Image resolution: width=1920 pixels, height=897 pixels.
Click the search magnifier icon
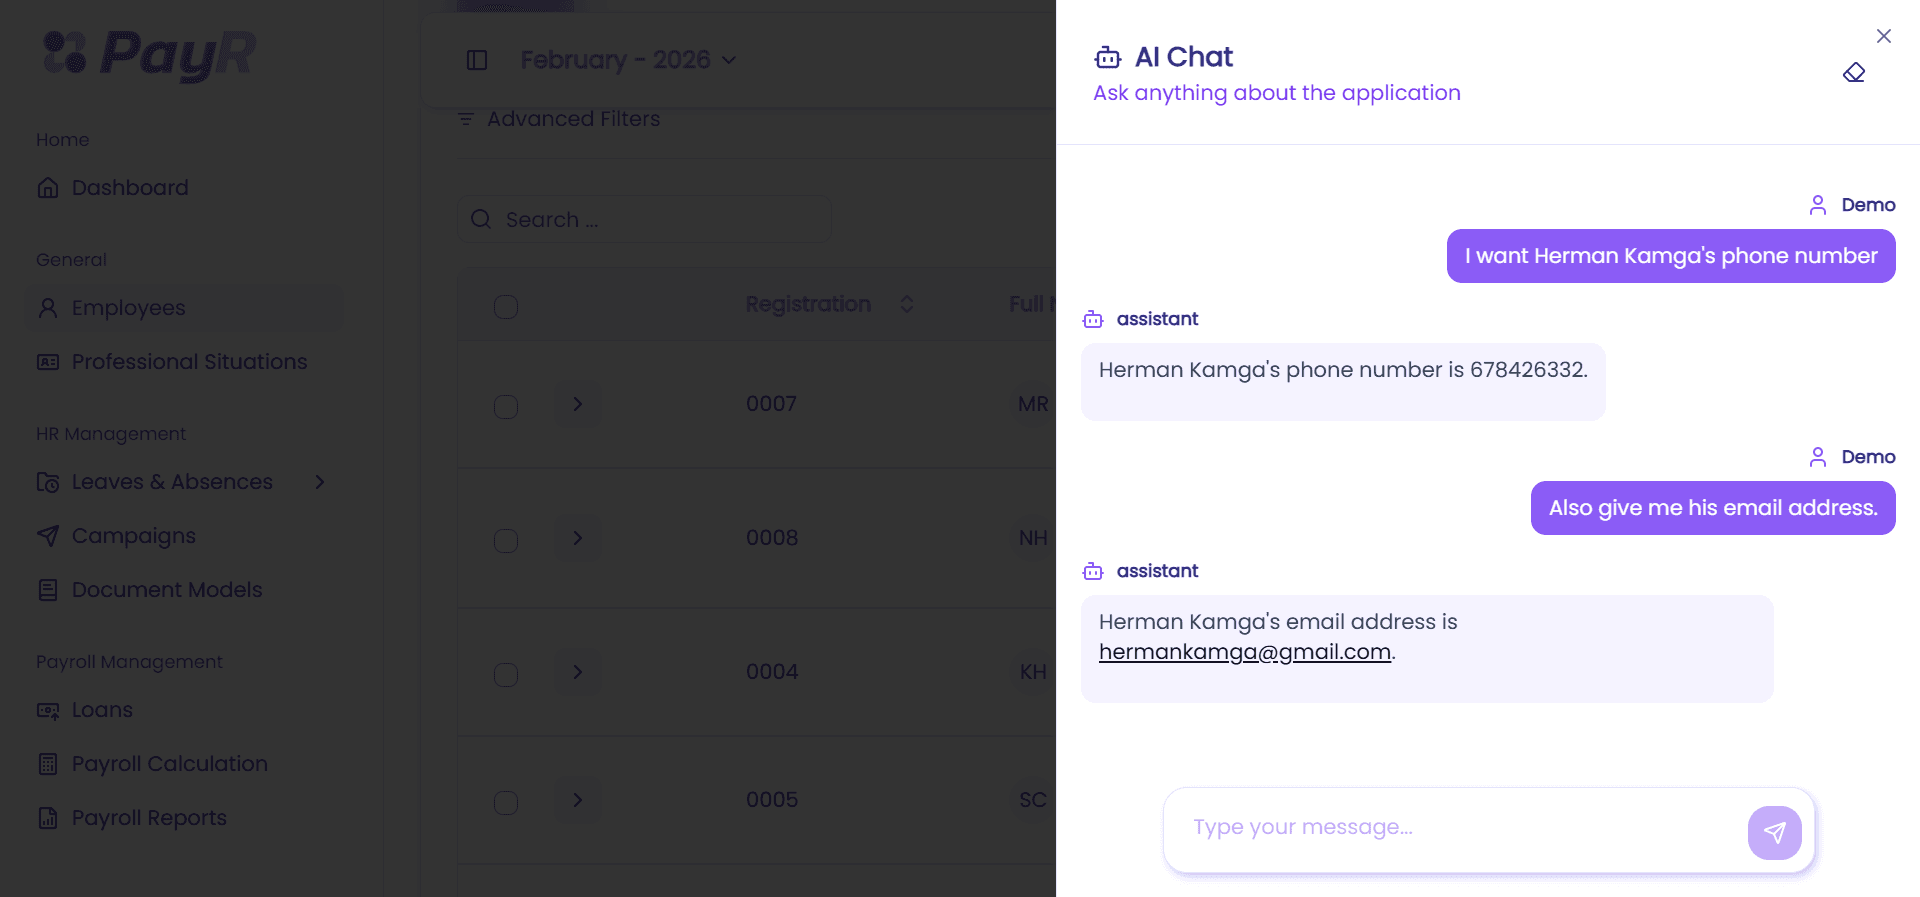481,219
